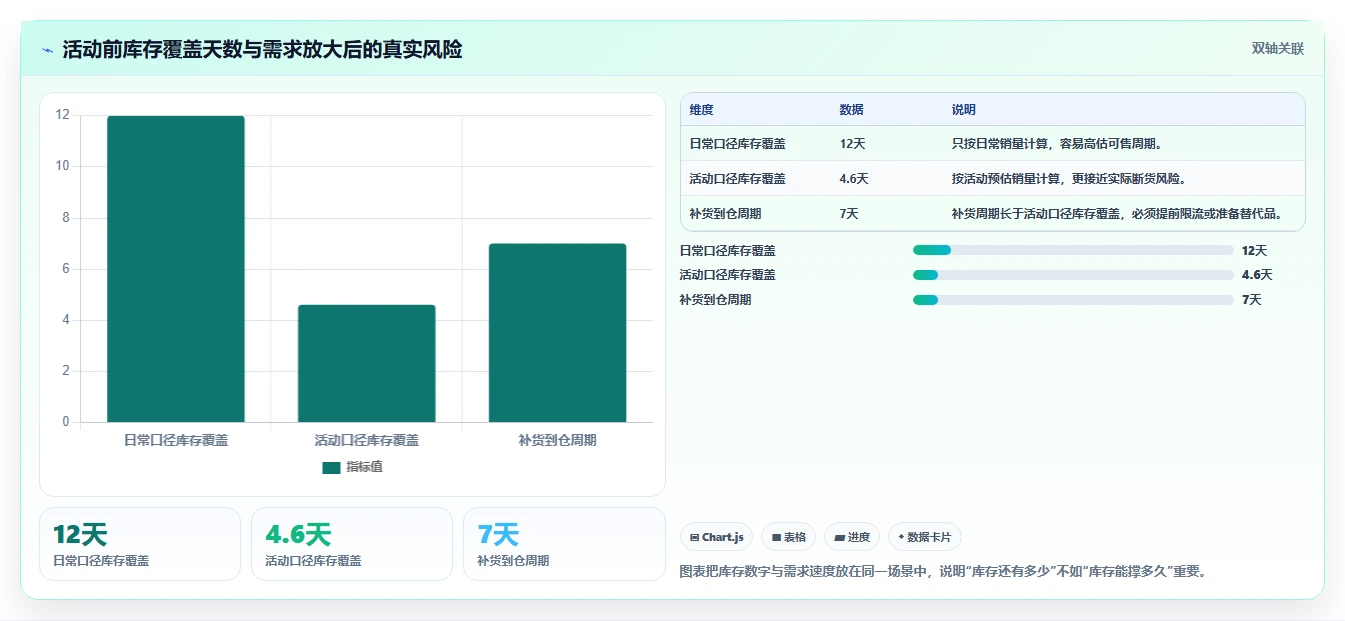Click the 4.6天 value in table
The image size is (1345, 621).
(854, 179)
